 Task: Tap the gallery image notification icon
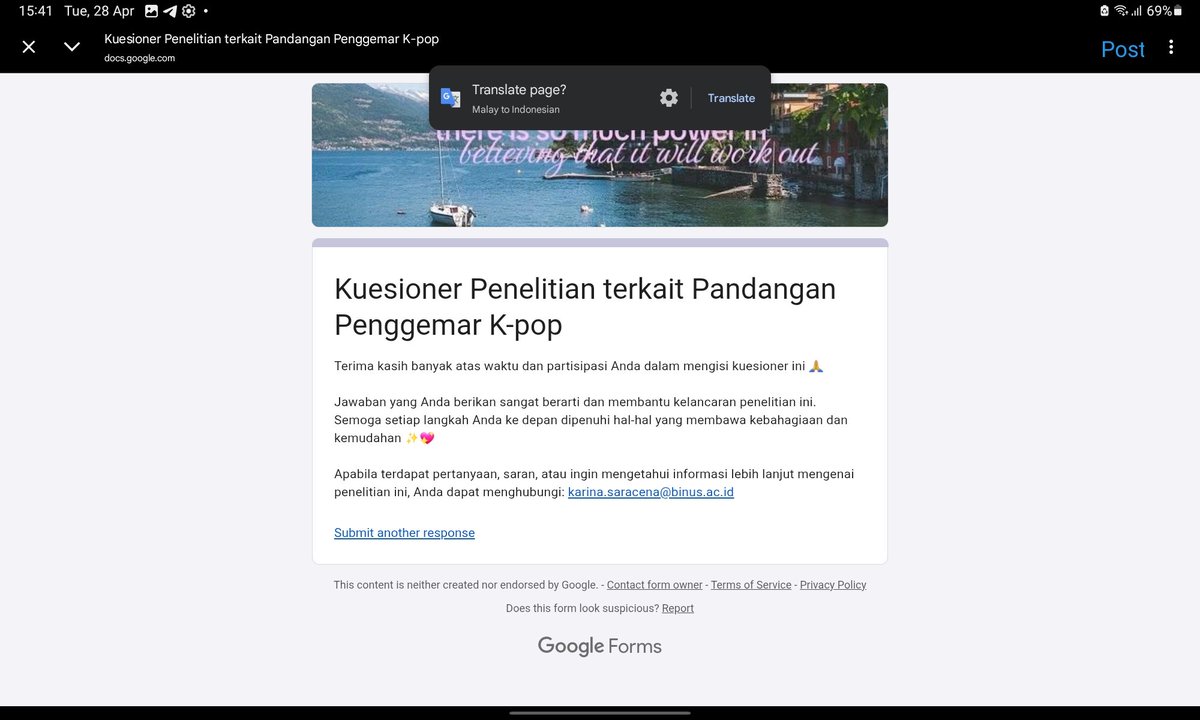151,11
